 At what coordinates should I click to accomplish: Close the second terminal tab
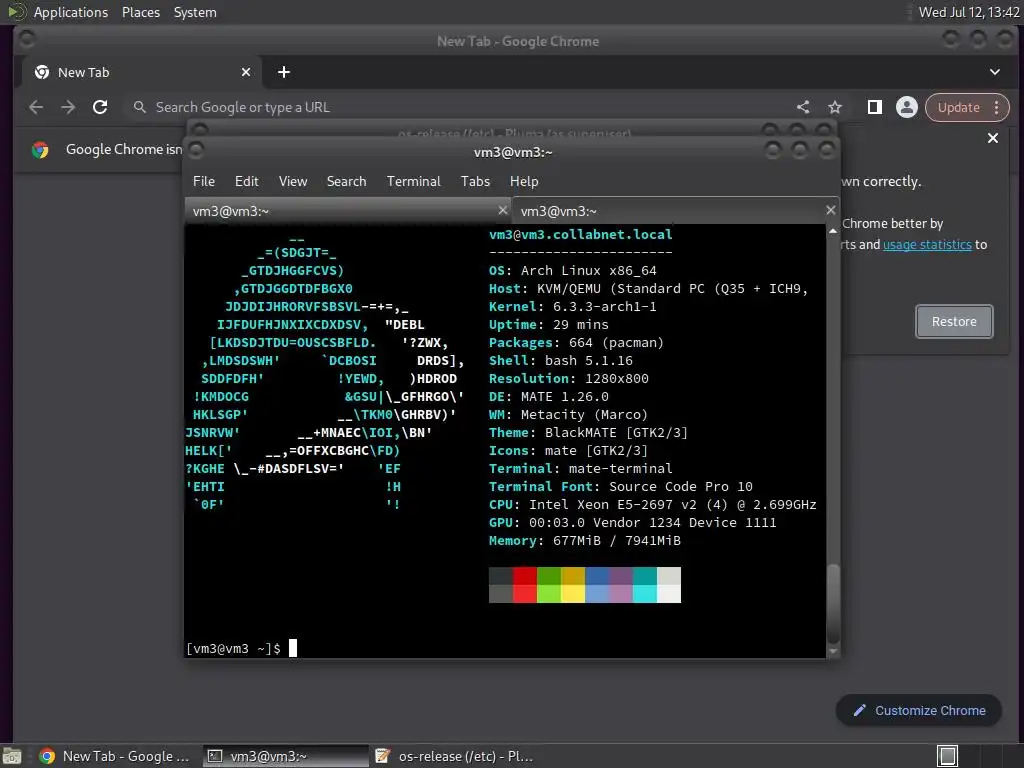point(830,210)
